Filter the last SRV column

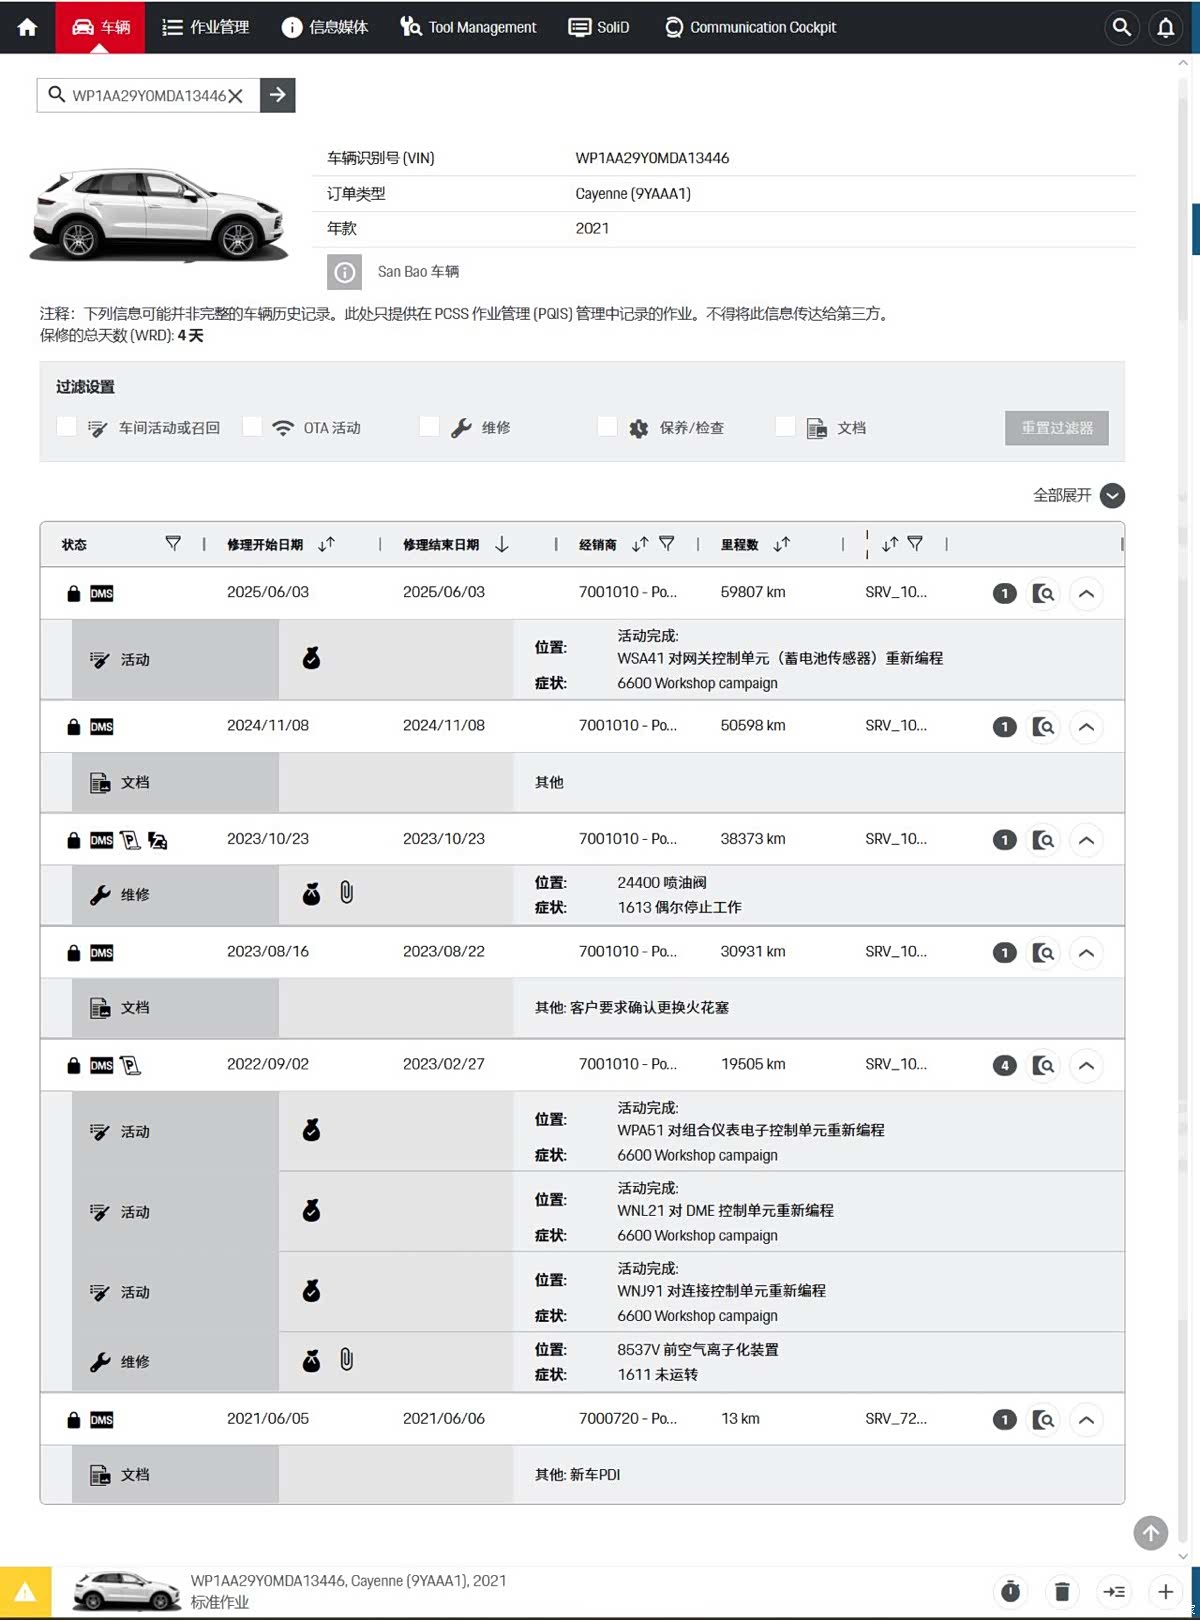(915, 543)
